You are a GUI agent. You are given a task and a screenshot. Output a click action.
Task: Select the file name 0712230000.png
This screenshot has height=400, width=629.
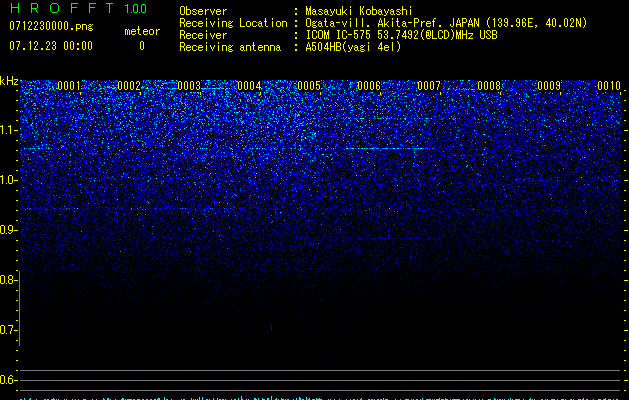[51, 26]
